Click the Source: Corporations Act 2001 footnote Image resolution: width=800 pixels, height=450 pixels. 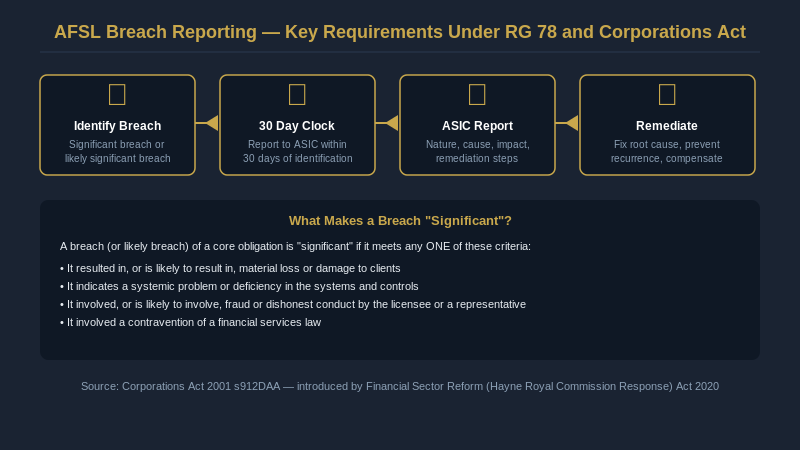click(400, 386)
